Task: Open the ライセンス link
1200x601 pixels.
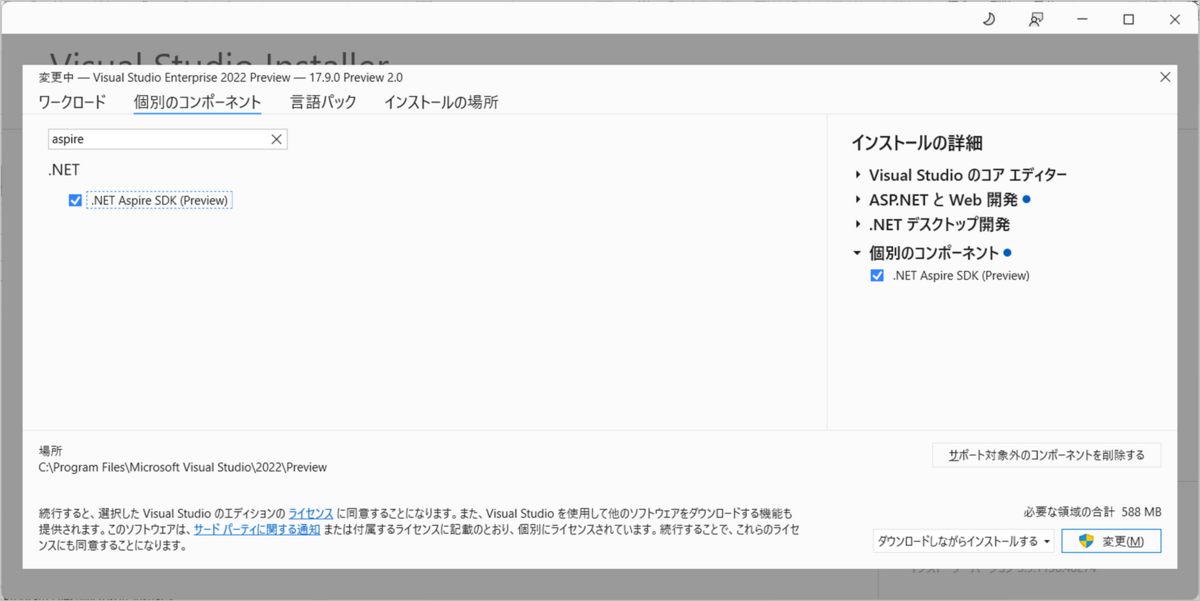Action: (x=310, y=513)
